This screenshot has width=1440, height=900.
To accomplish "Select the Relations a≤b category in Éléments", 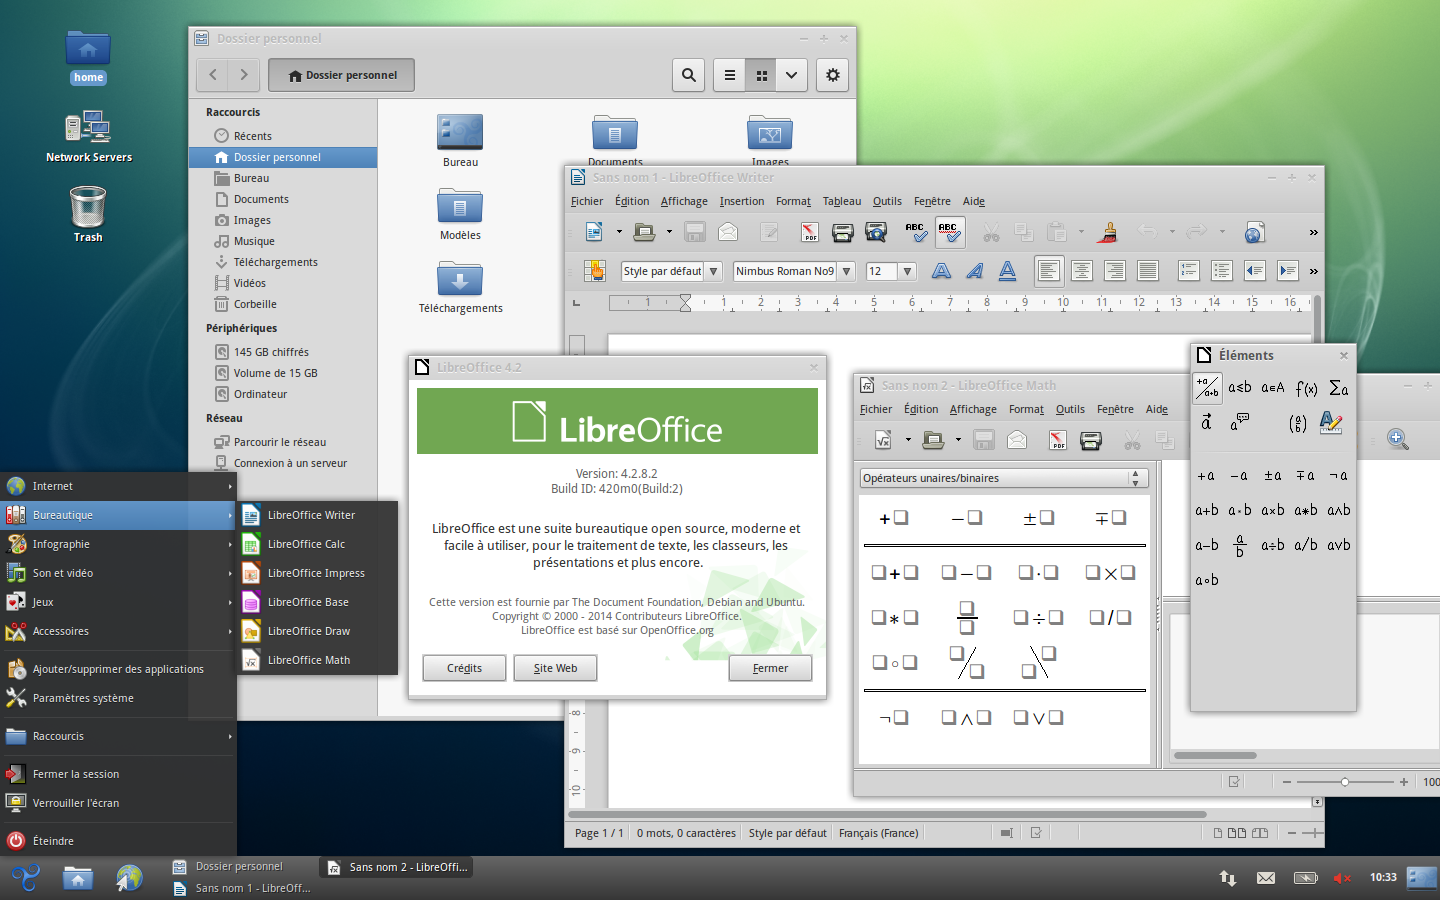I will click(x=1240, y=388).
